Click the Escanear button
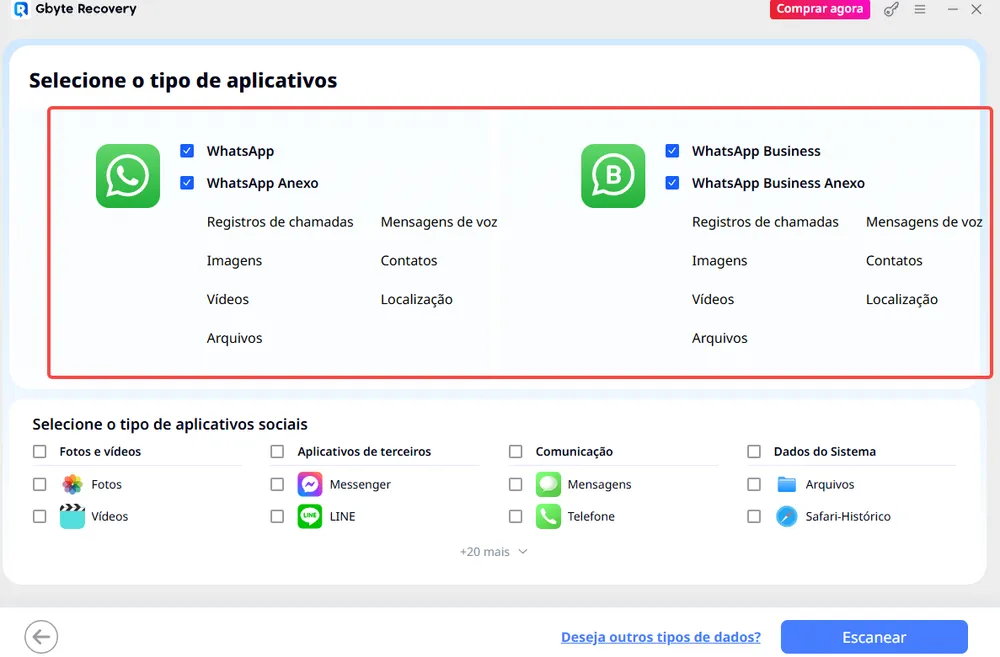Image resolution: width=1000 pixels, height=657 pixels. pos(874,636)
